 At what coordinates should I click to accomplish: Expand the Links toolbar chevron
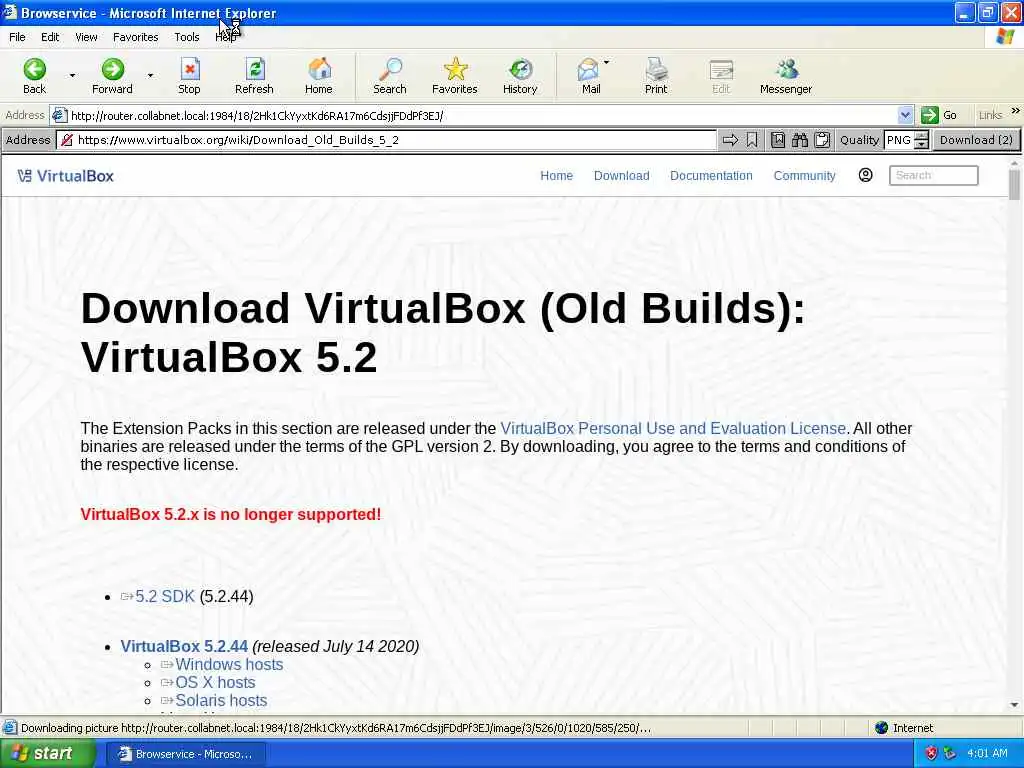click(1016, 111)
